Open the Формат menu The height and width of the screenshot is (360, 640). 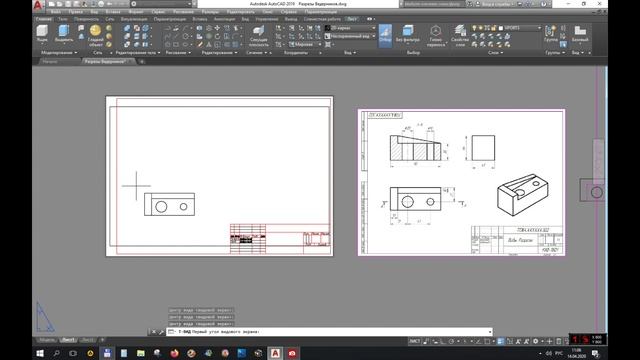(136, 12)
